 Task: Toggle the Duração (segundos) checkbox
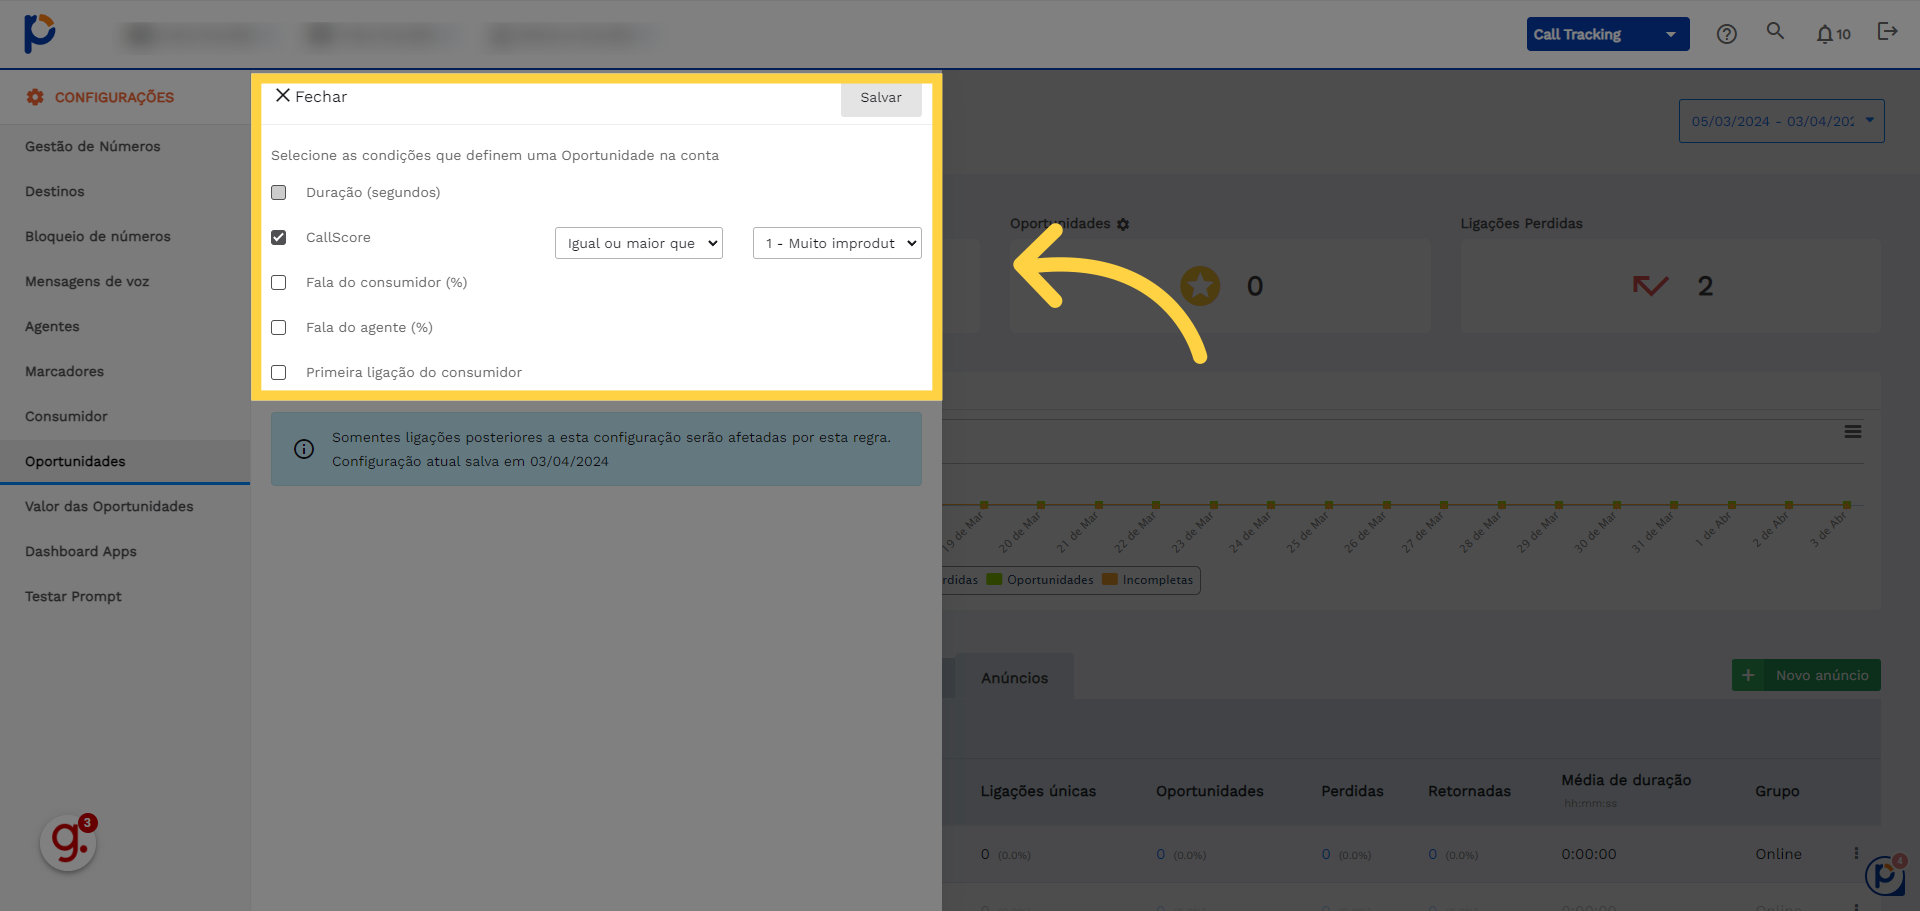(x=279, y=192)
